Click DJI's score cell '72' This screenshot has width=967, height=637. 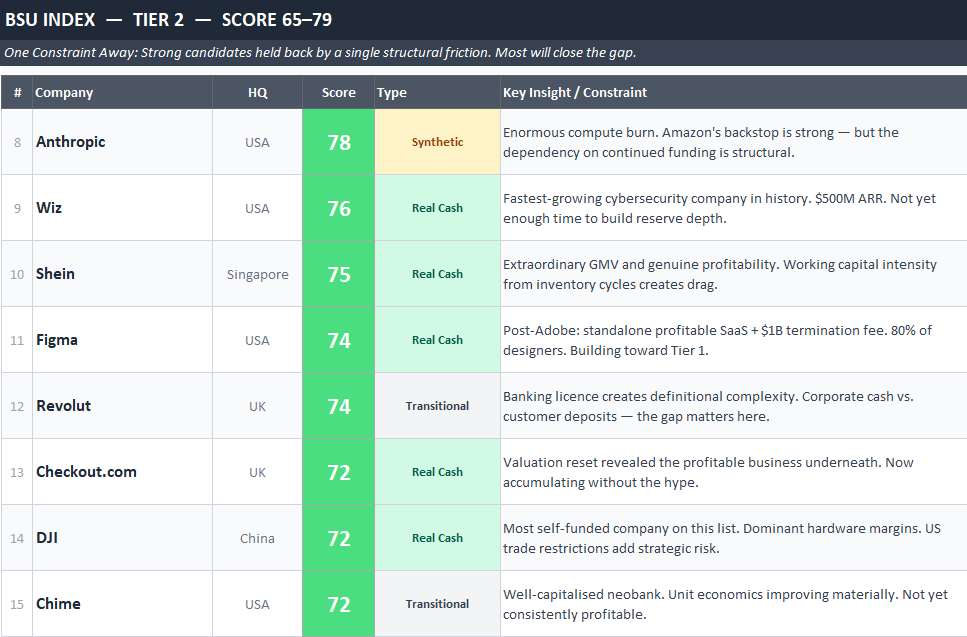coord(339,538)
